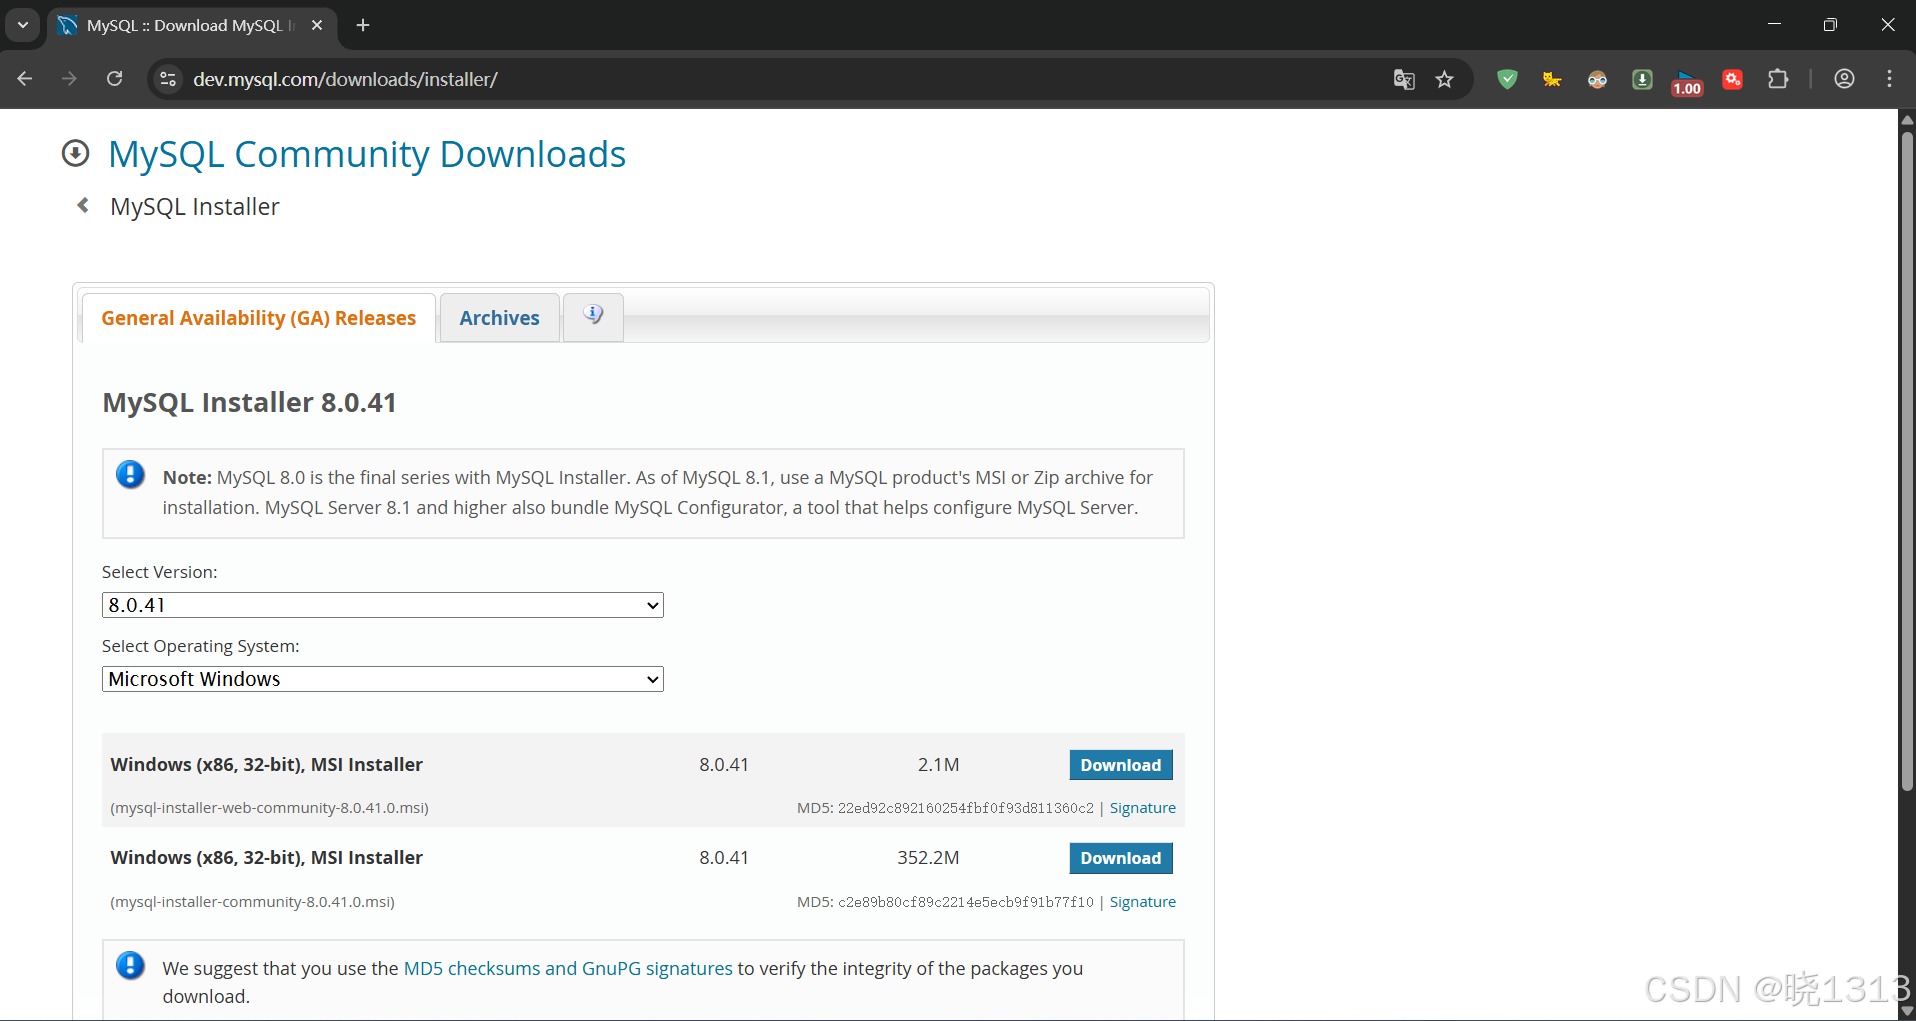Download the 352.2M full installer
The image size is (1916, 1021).
pyautogui.click(x=1121, y=858)
